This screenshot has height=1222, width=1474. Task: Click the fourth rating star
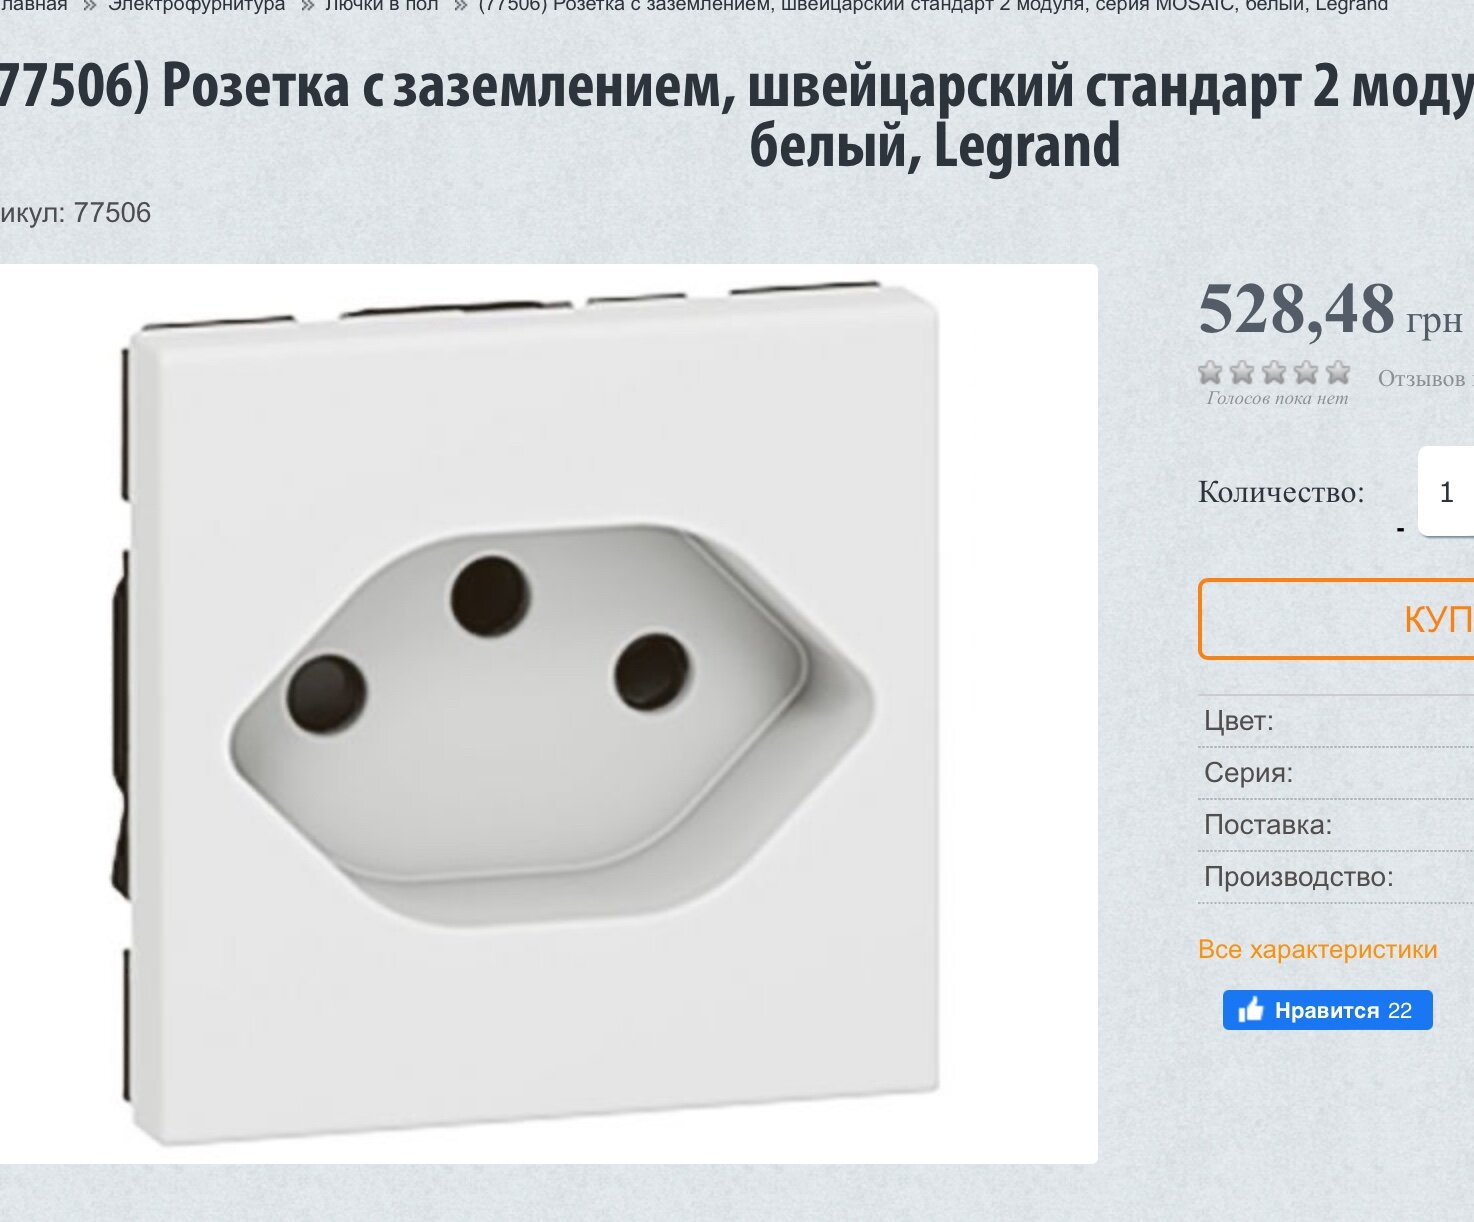(1306, 373)
